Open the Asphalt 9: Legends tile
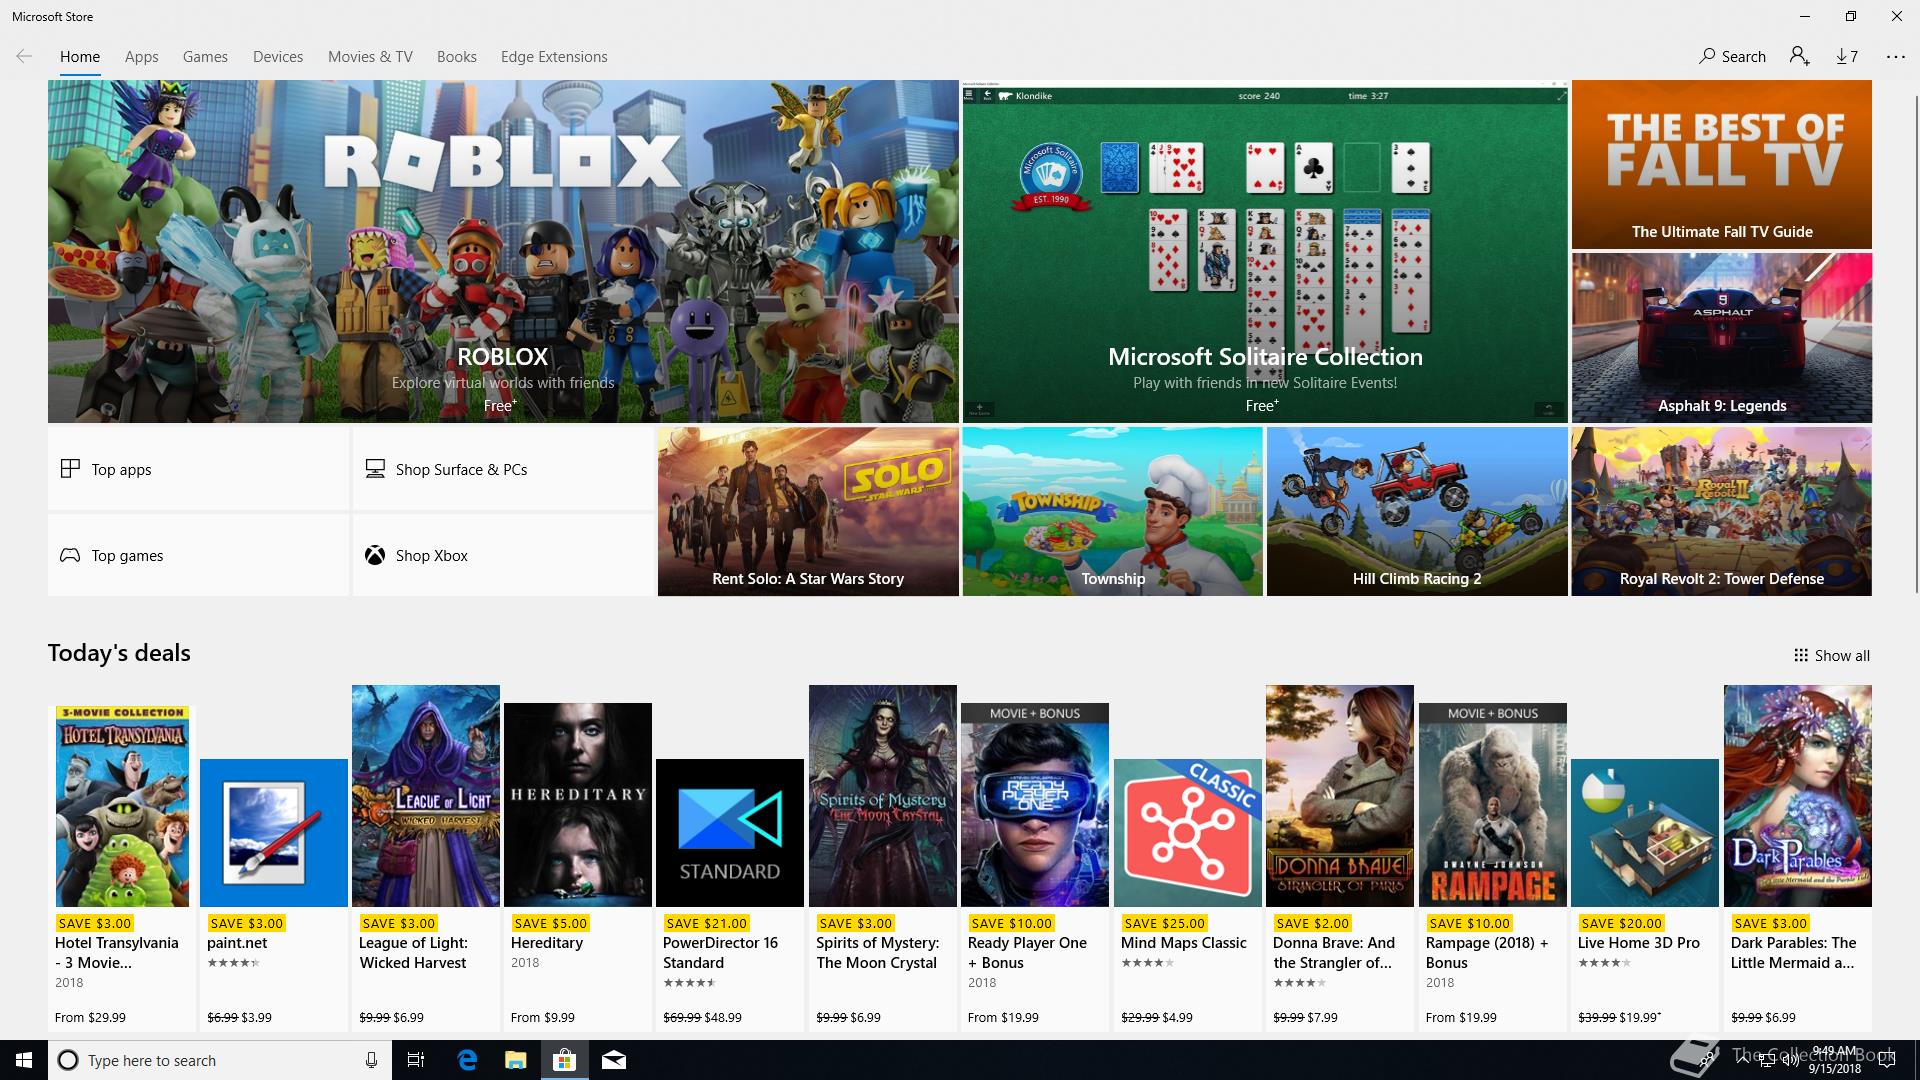1920x1080 pixels. [1722, 338]
